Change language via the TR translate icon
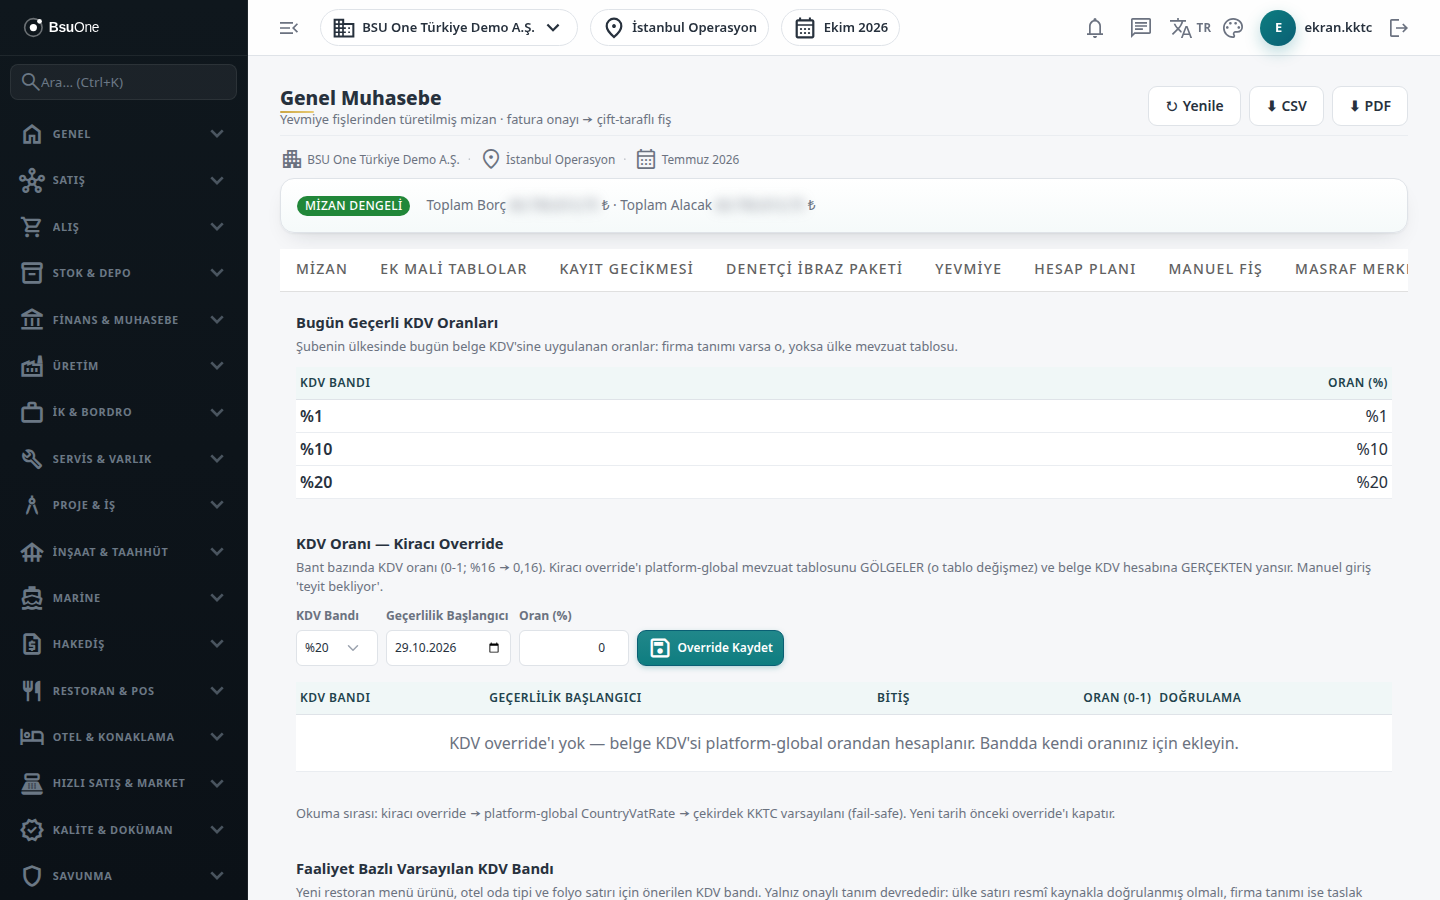 tap(1190, 28)
